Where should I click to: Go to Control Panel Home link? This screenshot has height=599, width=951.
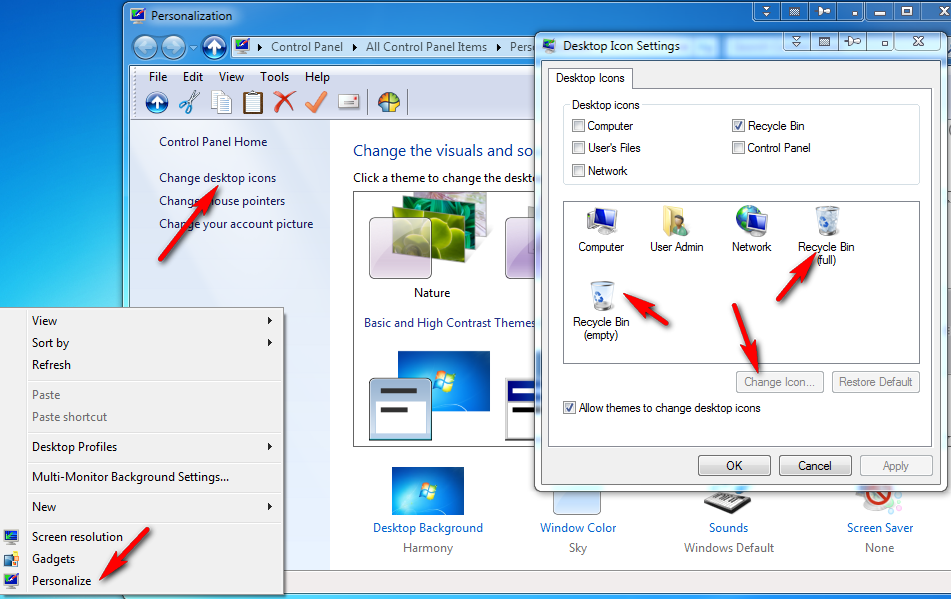(x=213, y=142)
